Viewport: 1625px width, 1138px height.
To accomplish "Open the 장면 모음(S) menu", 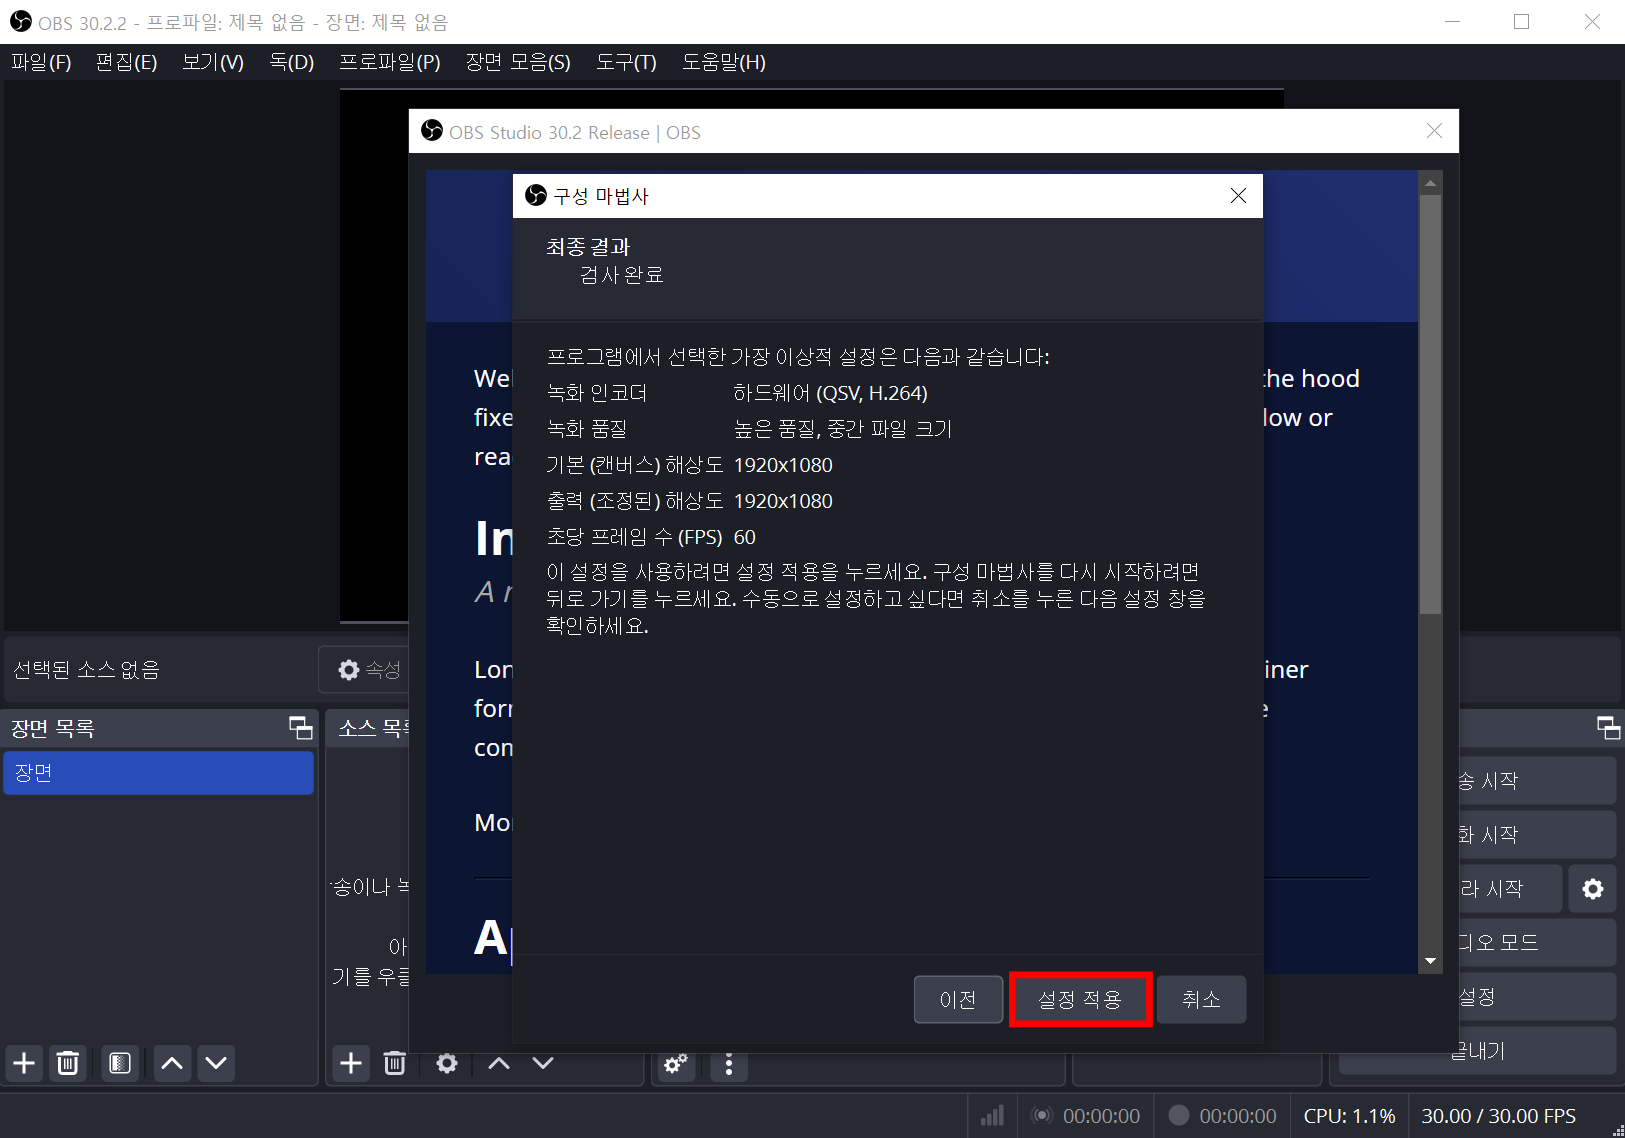I will click(518, 62).
